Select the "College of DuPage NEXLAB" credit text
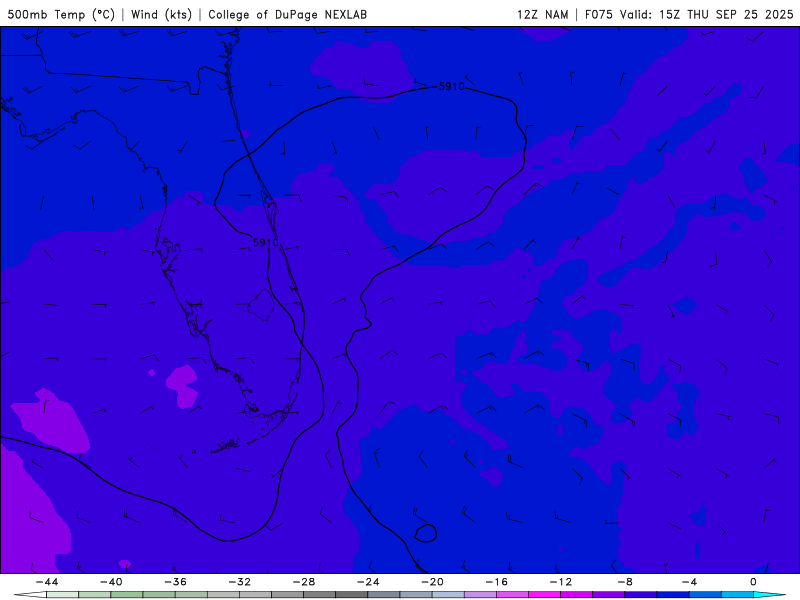Image resolution: width=800 pixels, height=600 pixels. pos(288,14)
